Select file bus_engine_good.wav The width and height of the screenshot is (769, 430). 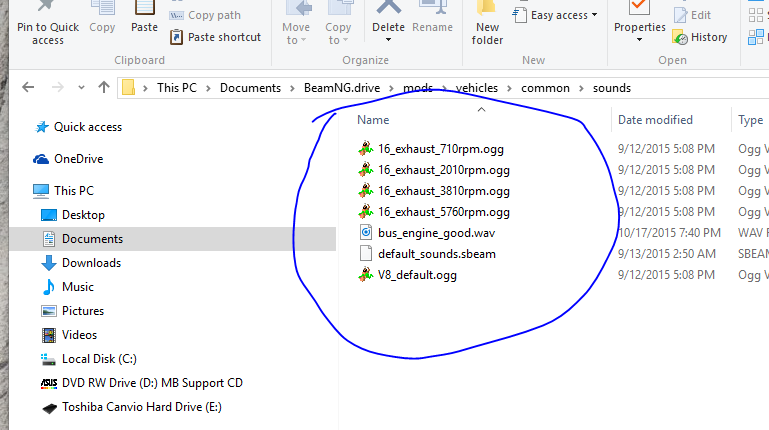436,233
